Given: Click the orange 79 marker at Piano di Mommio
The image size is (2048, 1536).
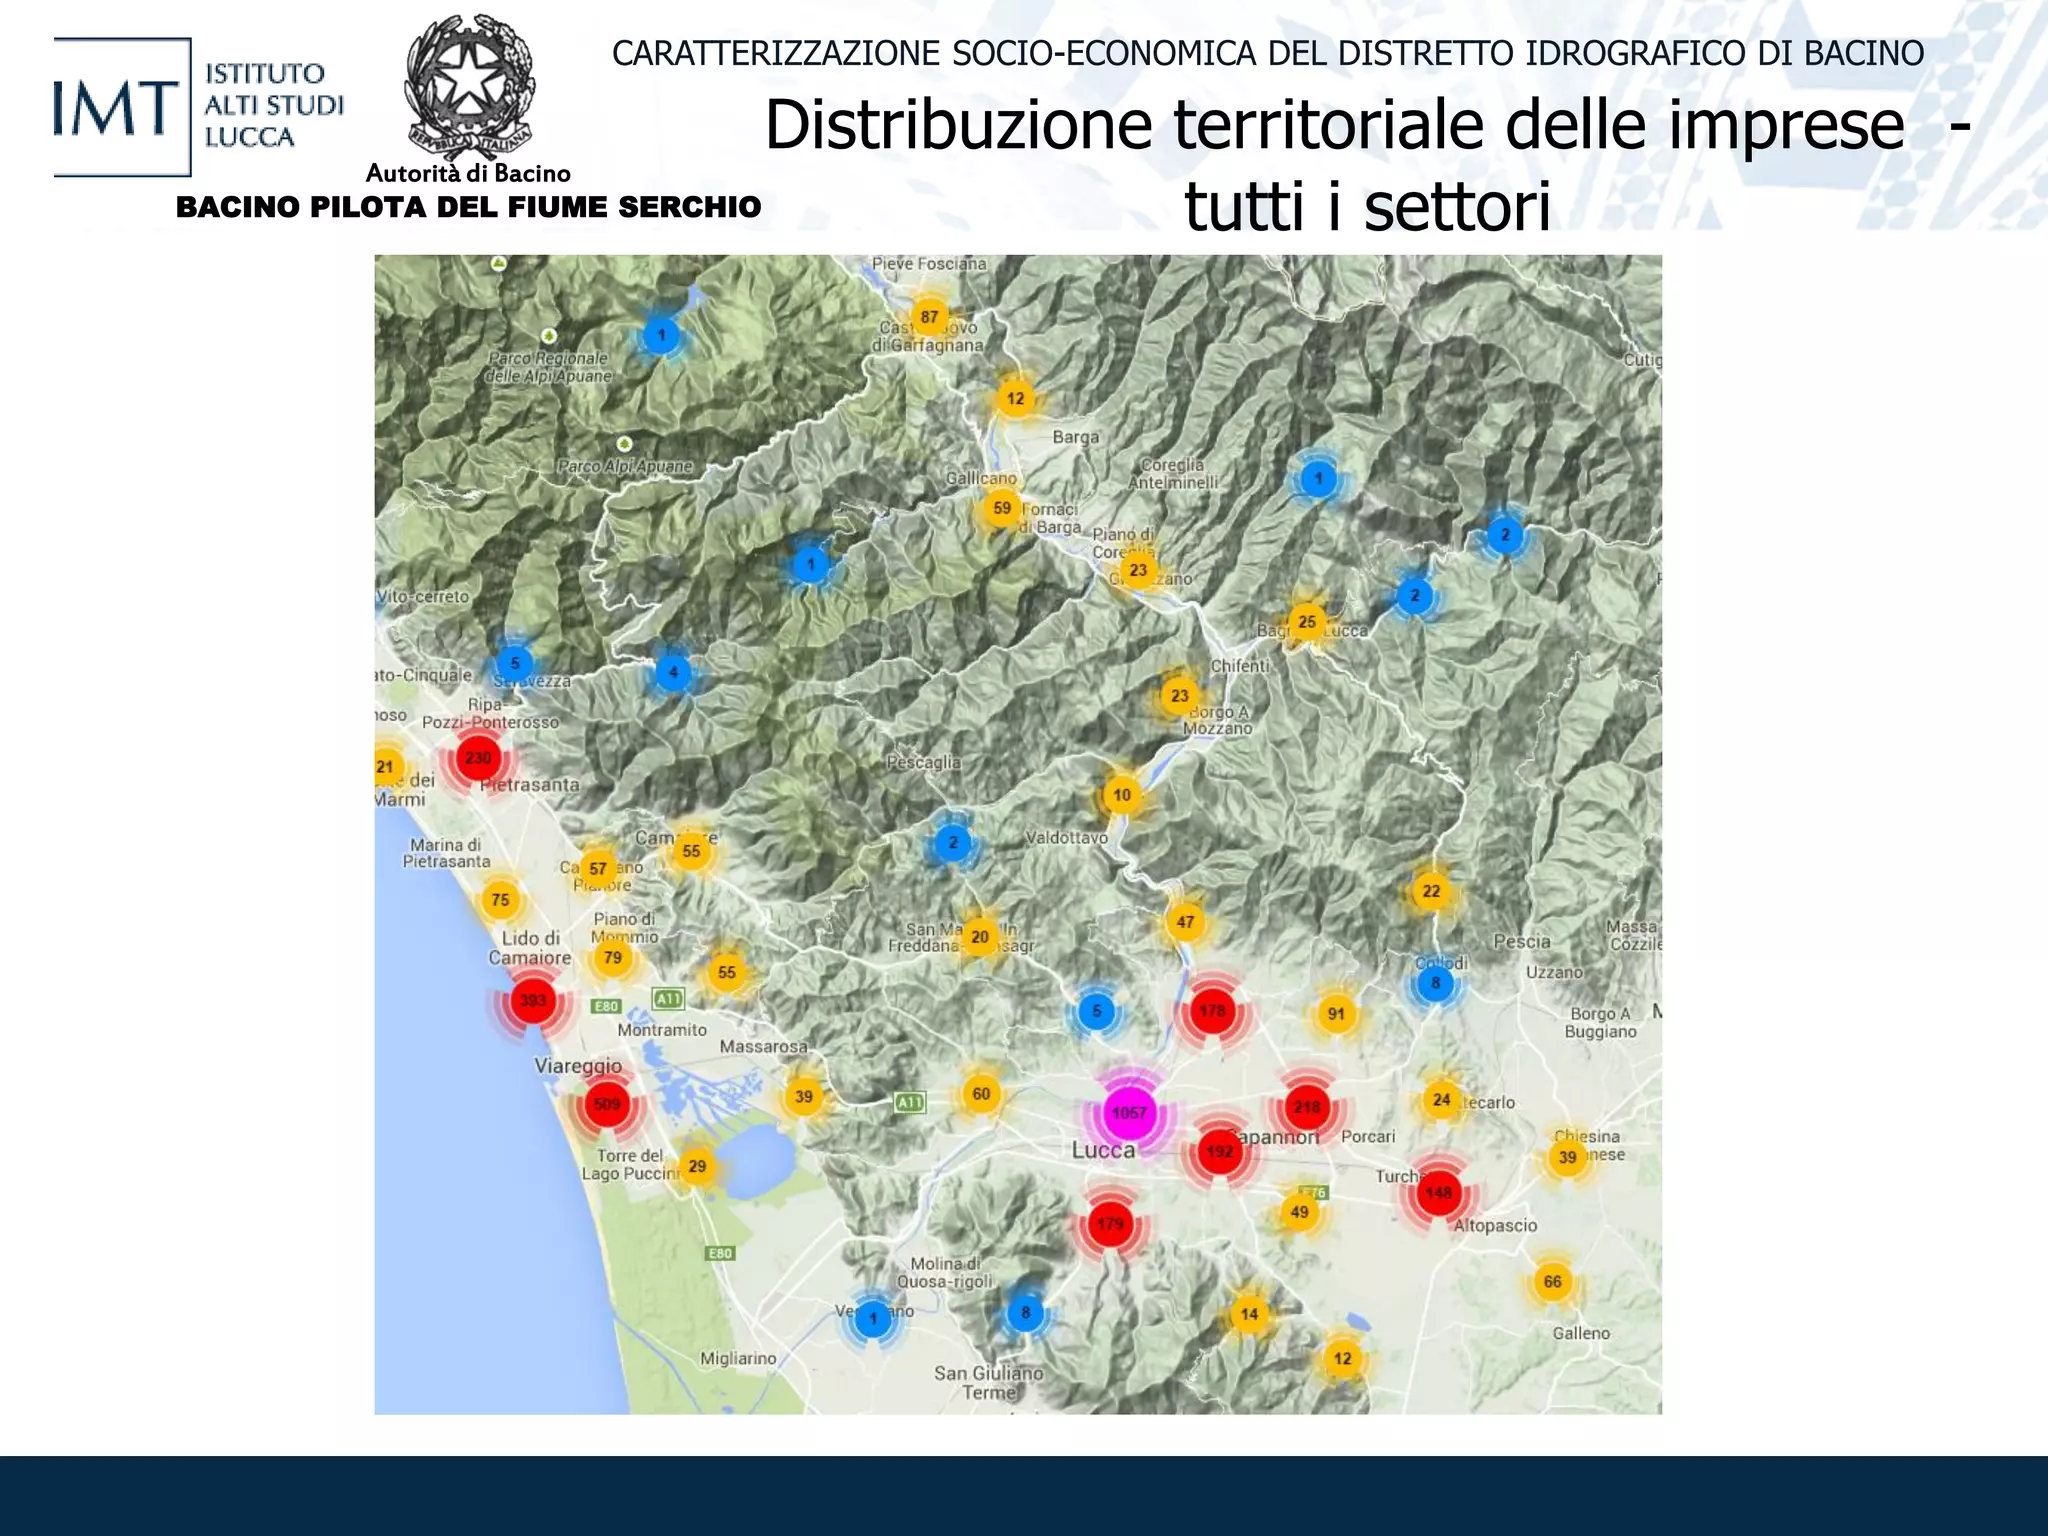Looking at the screenshot, I should tap(613, 958).
